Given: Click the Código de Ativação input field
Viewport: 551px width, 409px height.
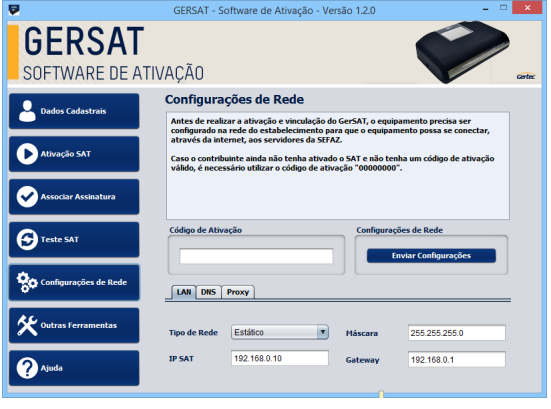Looking at the screenshot, I should pyautogui.click(x=256, y=256).
